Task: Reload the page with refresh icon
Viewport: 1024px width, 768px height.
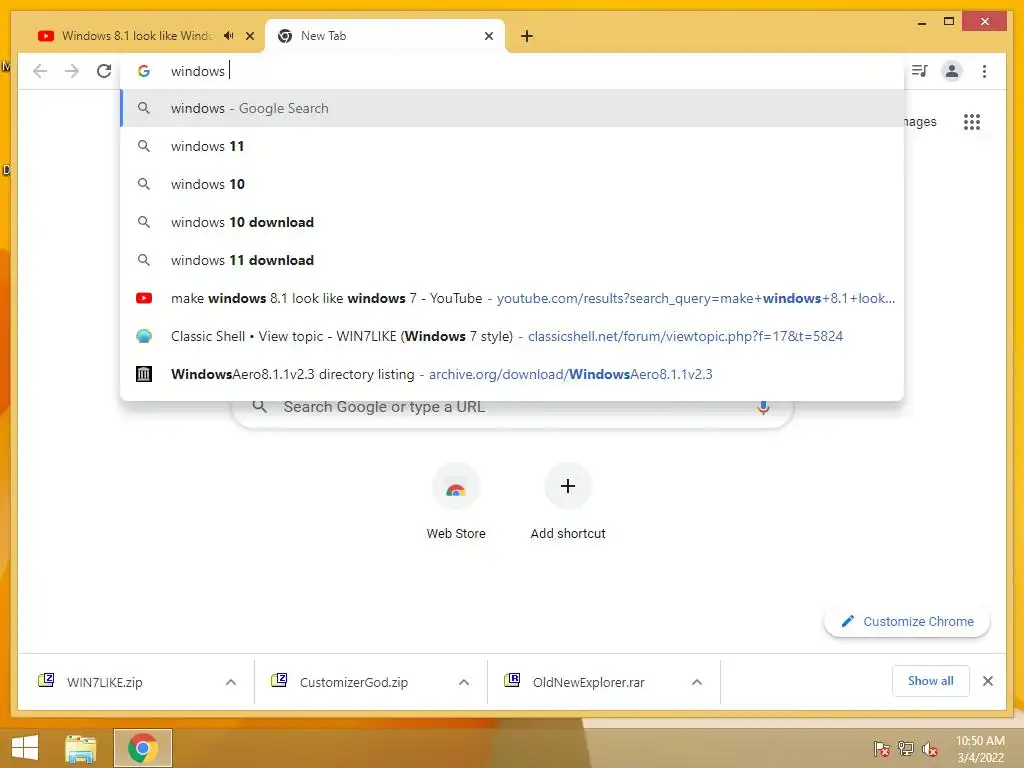Action: pos(104,71)
